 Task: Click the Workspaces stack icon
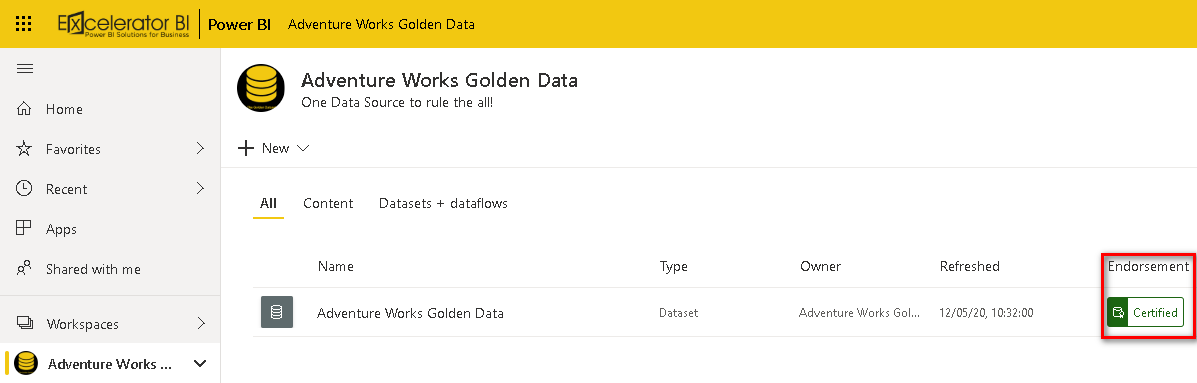click(24, 323)
